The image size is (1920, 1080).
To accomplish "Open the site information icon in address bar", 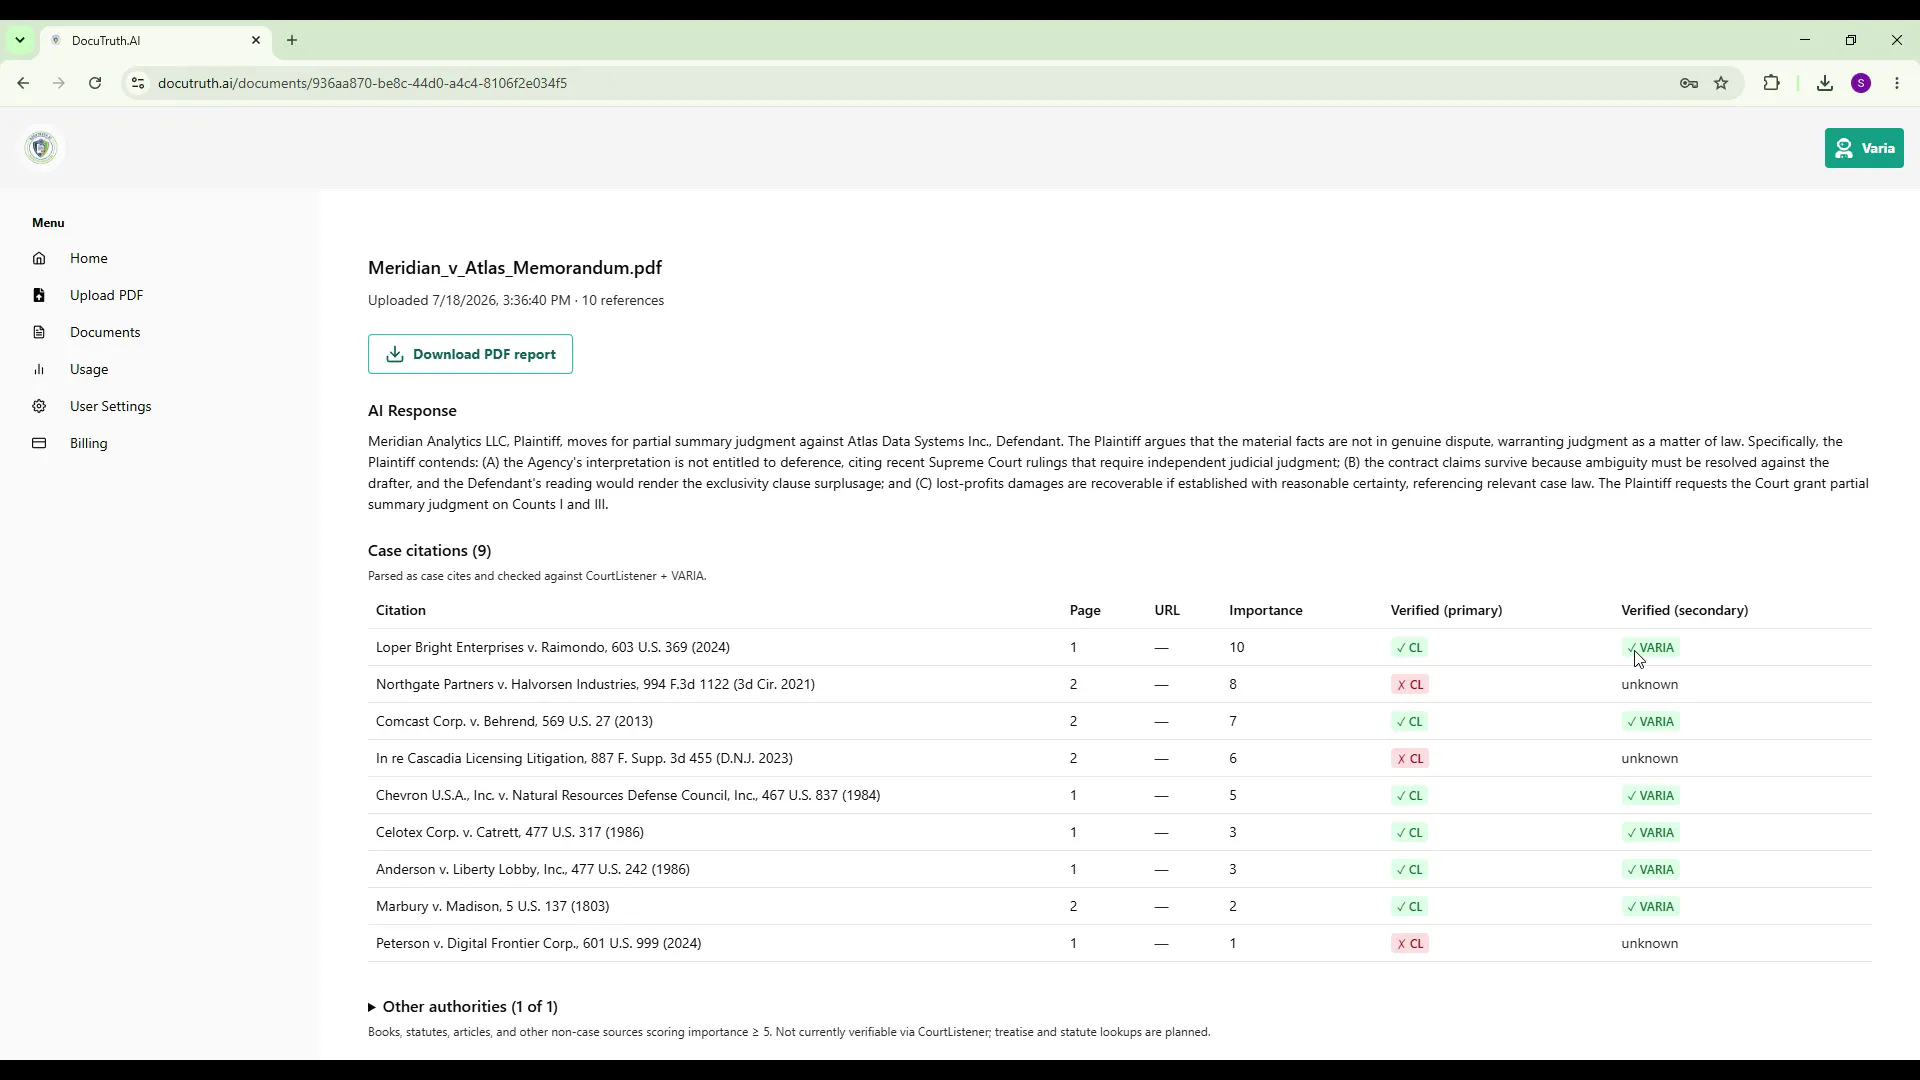I will 138,83.
